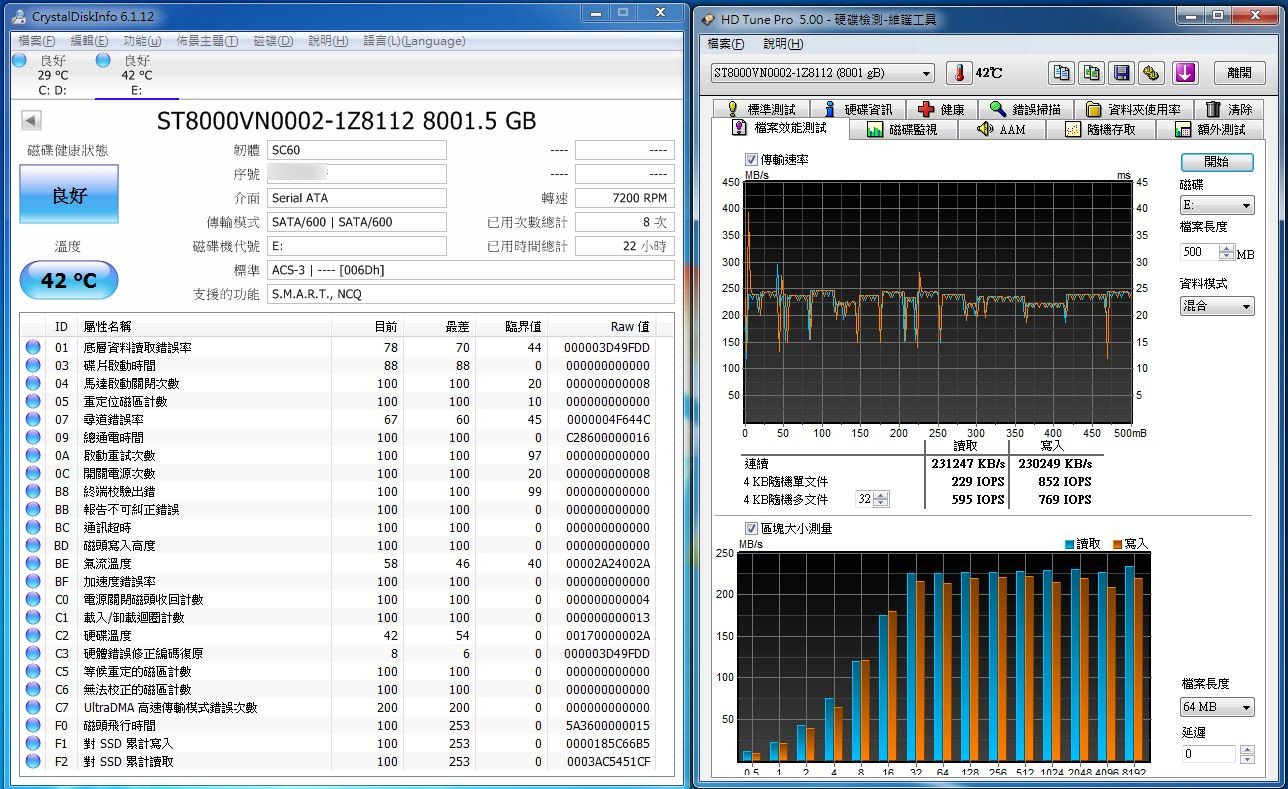
Task: Click the status orb for attribute C7
Action: [x=33, y=707]
